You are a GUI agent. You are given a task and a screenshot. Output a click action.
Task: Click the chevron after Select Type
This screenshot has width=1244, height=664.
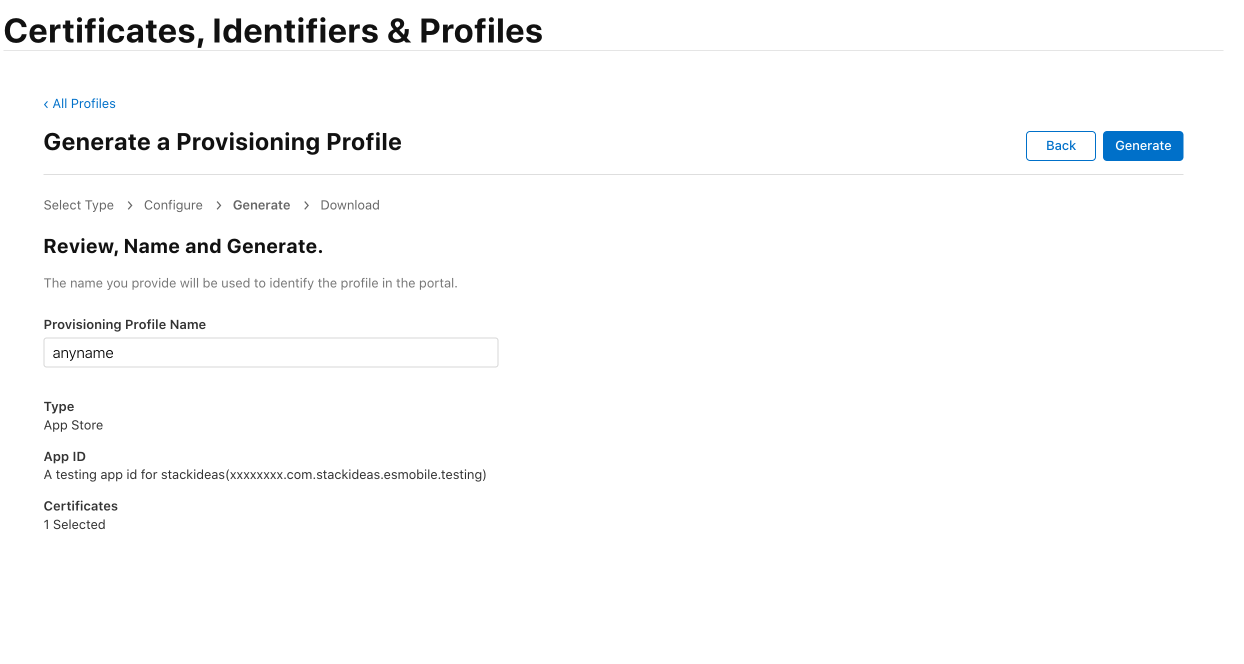tap(128, 205)
